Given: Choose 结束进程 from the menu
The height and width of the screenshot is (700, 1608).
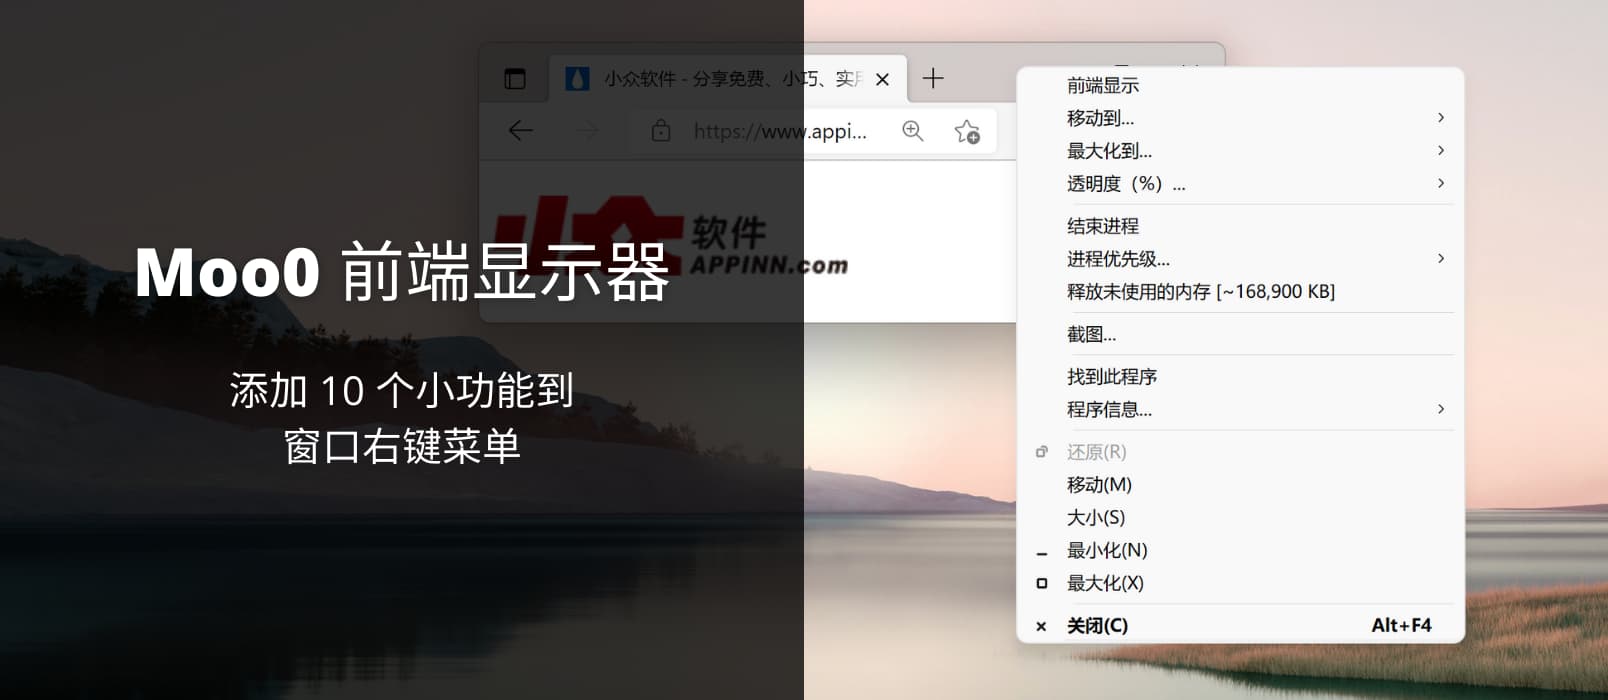Looking at the screenshot, I should pos(1240,226).
